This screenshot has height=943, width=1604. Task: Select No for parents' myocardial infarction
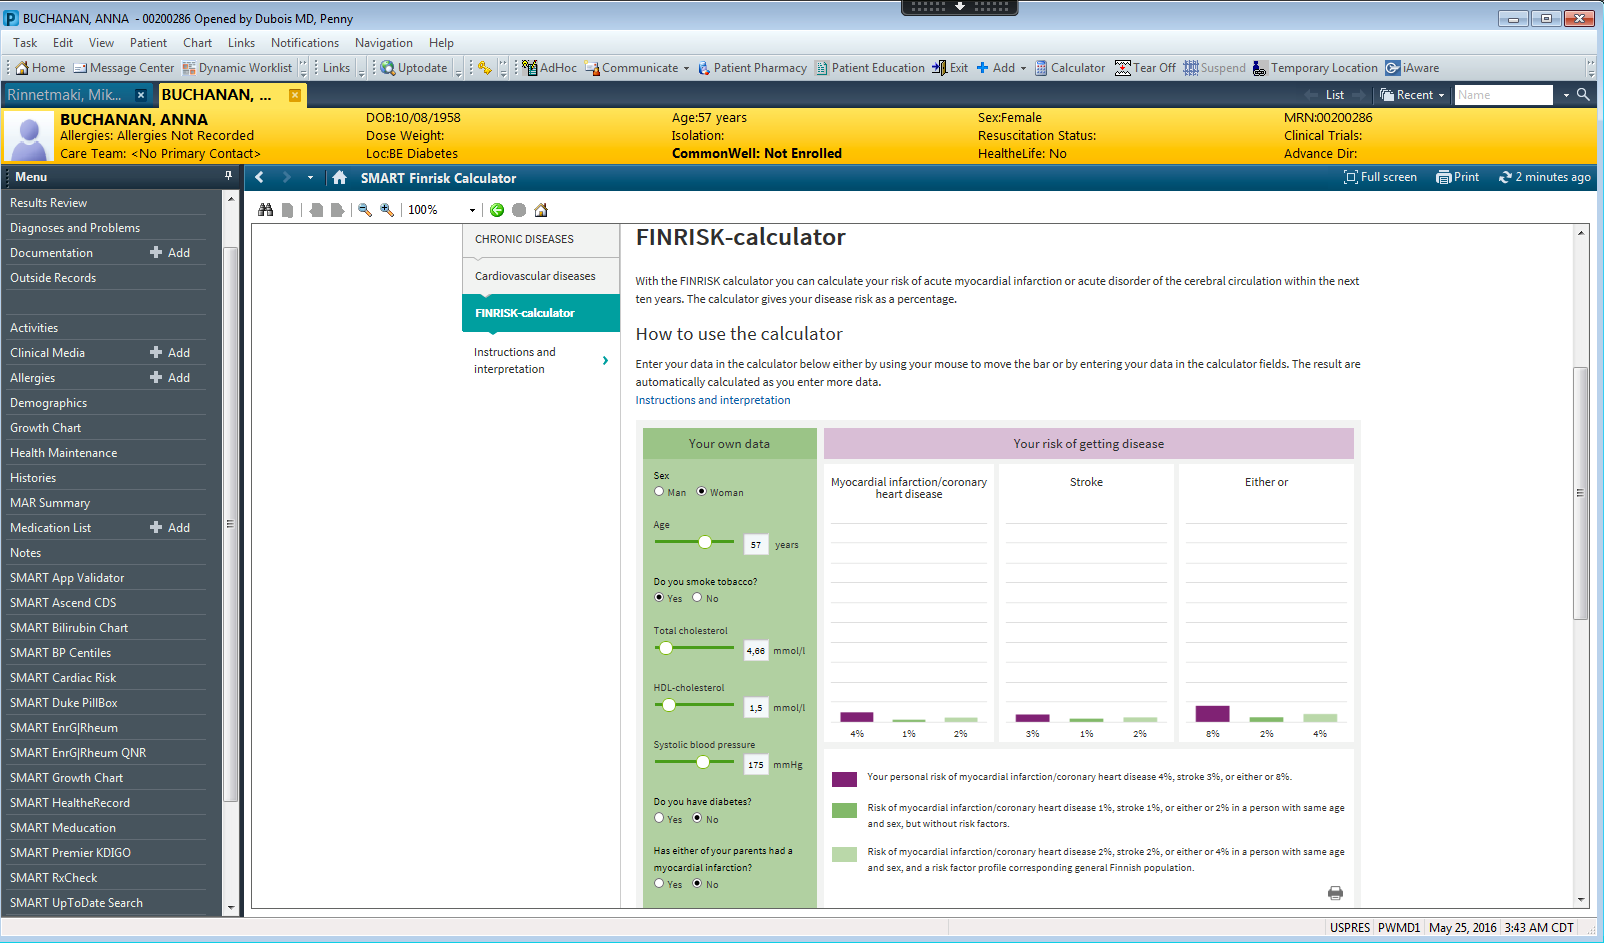(697, 883)
